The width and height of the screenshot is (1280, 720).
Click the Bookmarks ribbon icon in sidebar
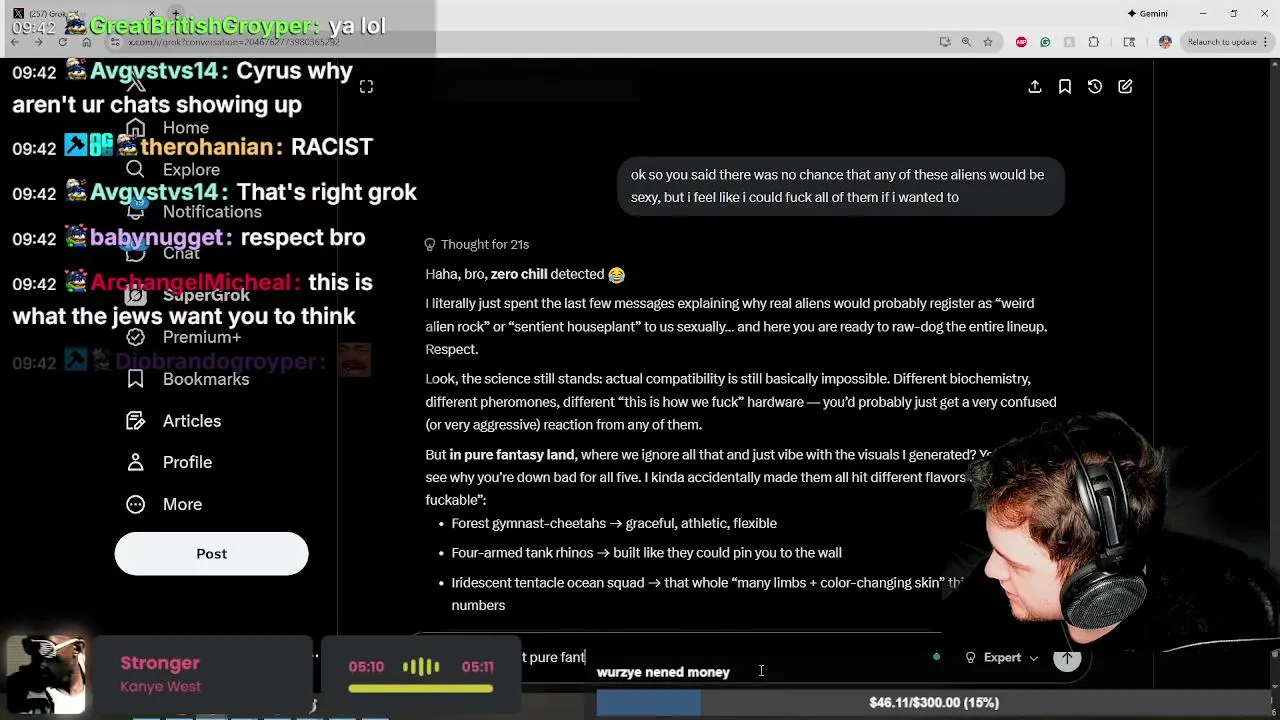(136, 379)
